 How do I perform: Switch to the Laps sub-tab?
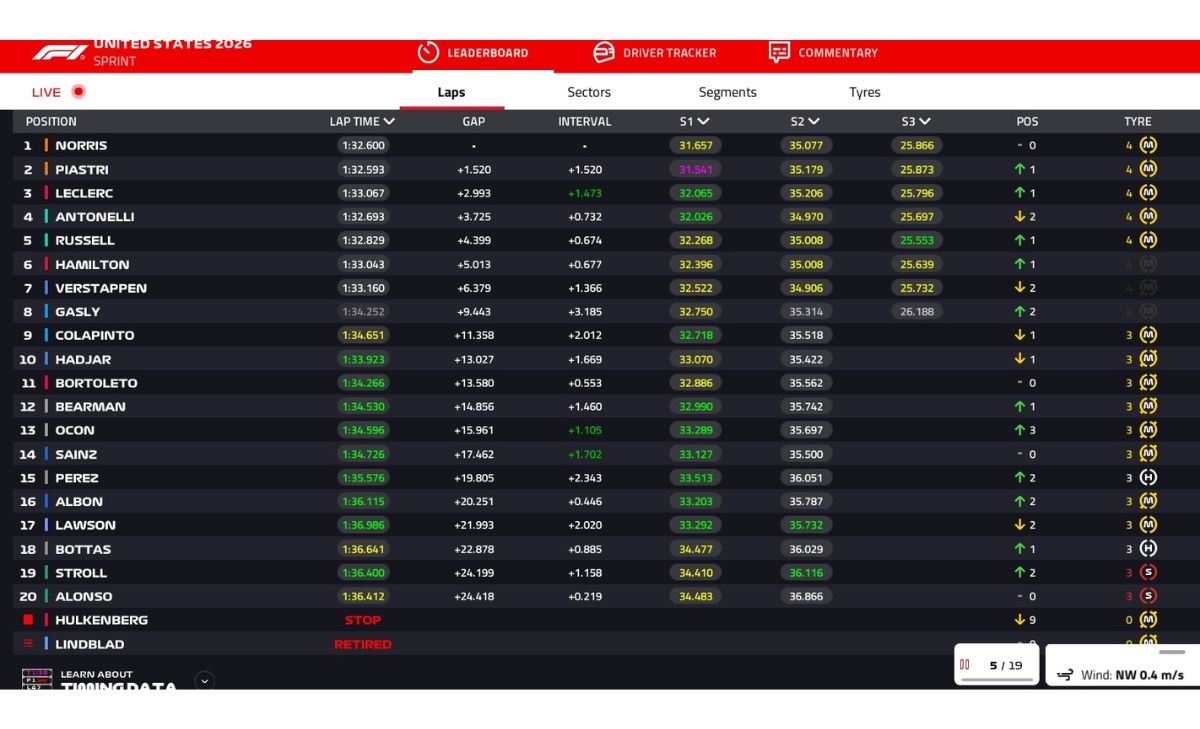tap(451, 92)
